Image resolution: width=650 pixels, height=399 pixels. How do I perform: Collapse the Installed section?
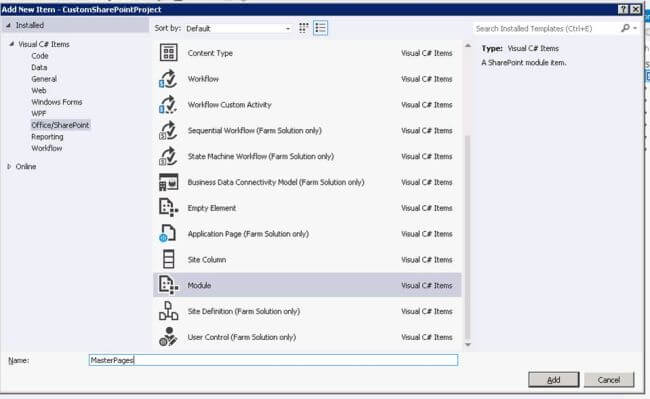click(x=8, y=25)
